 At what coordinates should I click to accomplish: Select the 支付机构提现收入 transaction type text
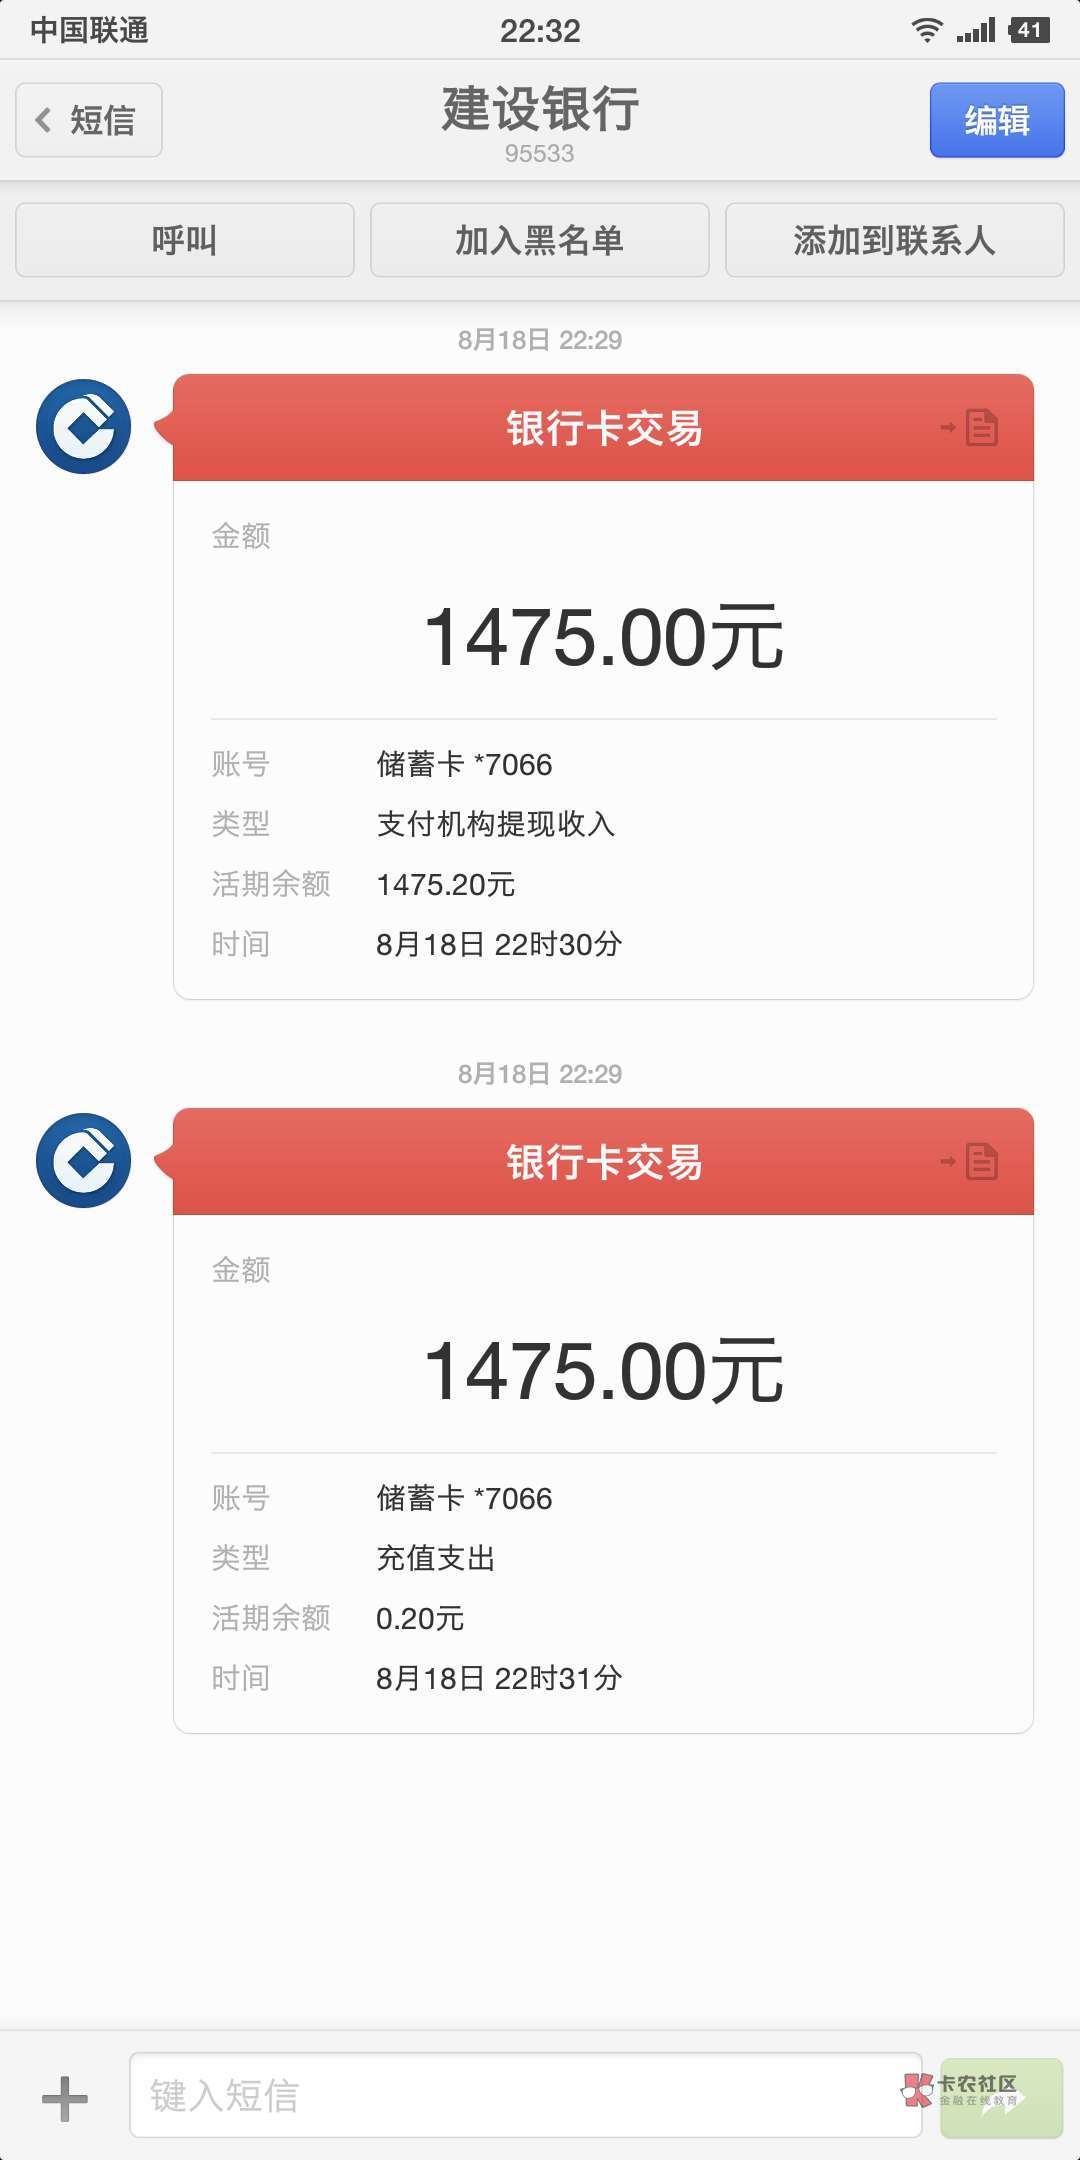[x=495, y=824]
